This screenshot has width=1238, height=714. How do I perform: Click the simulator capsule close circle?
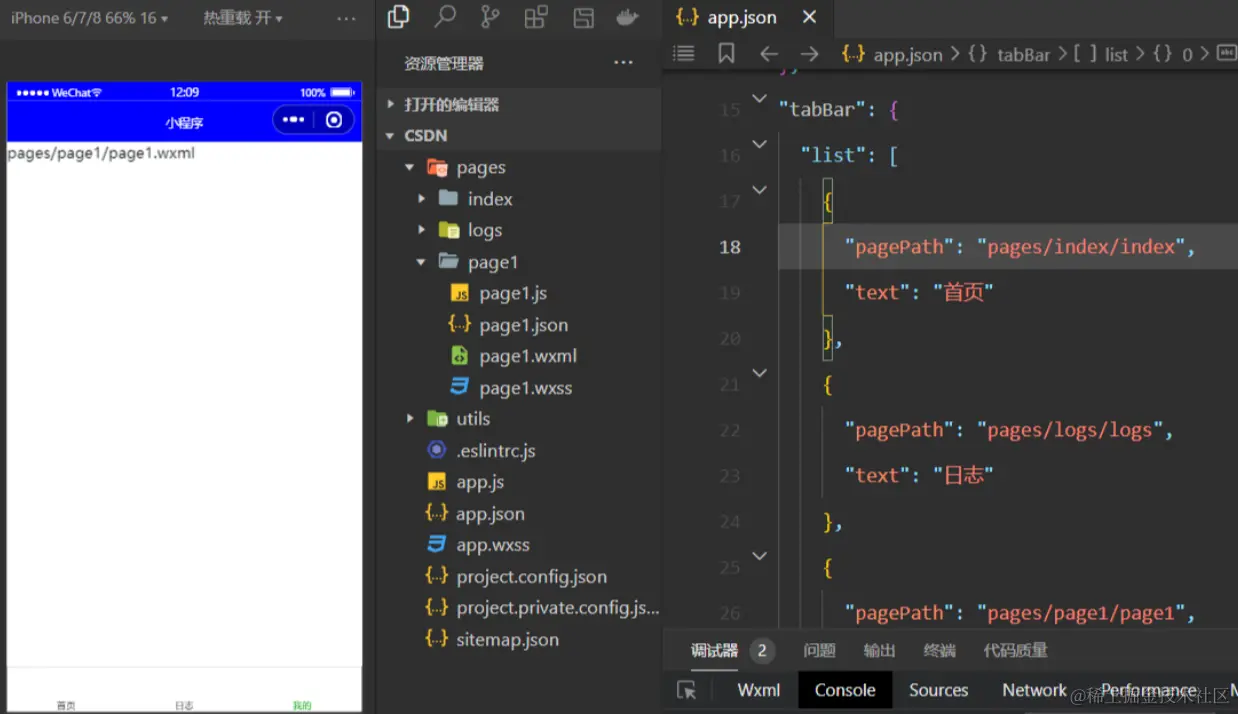[x=334, y=120]
